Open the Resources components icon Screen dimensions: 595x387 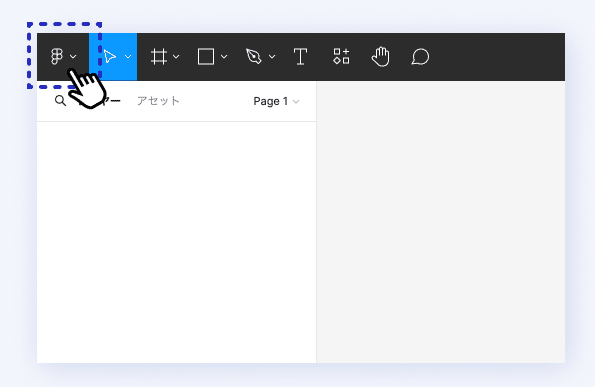[x=341, y=56]
